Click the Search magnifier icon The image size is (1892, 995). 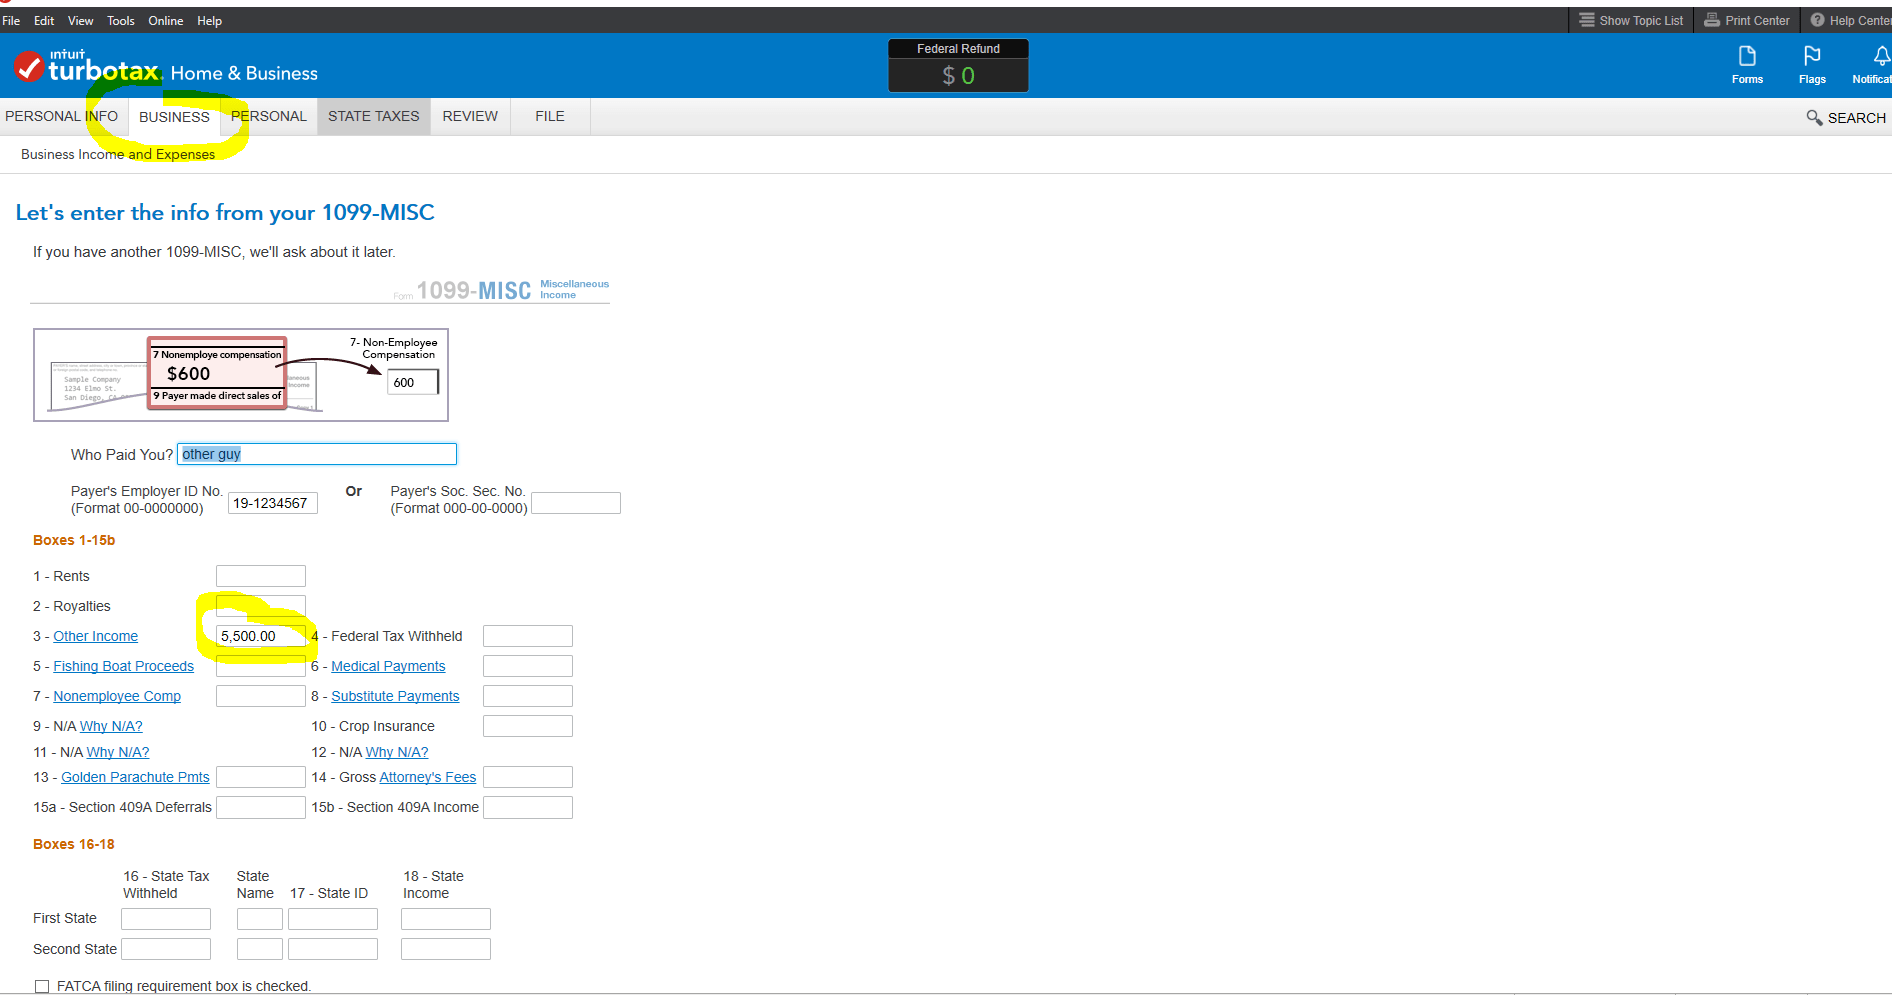click(1814, 118)
